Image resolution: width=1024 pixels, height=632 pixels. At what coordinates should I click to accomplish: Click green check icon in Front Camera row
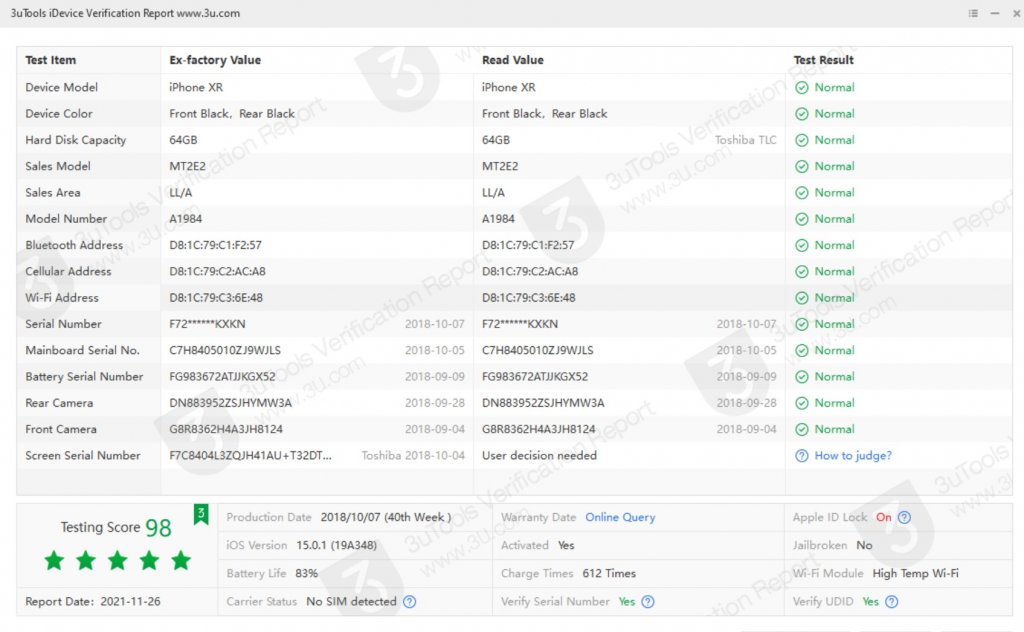tap(801, 429)
